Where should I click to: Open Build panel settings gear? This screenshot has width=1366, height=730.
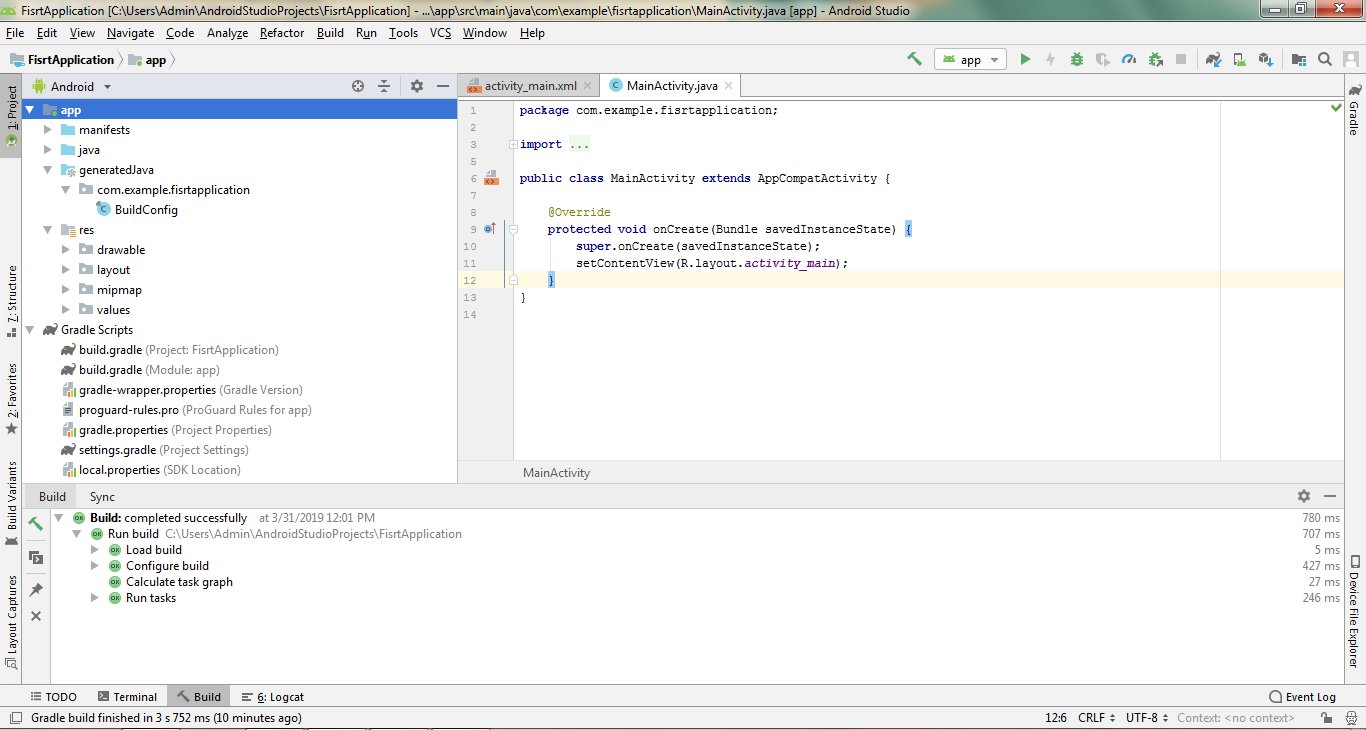tap(1304, 496)
